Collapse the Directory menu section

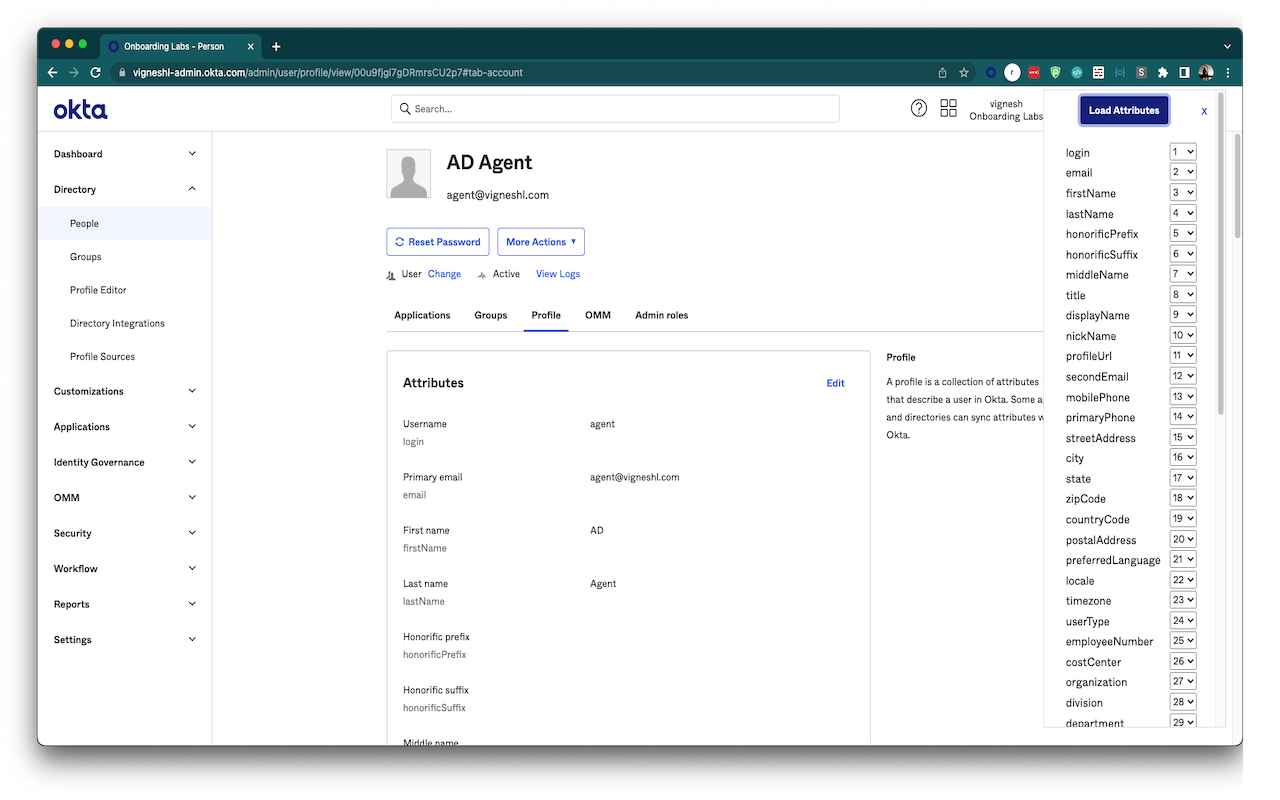125,189
